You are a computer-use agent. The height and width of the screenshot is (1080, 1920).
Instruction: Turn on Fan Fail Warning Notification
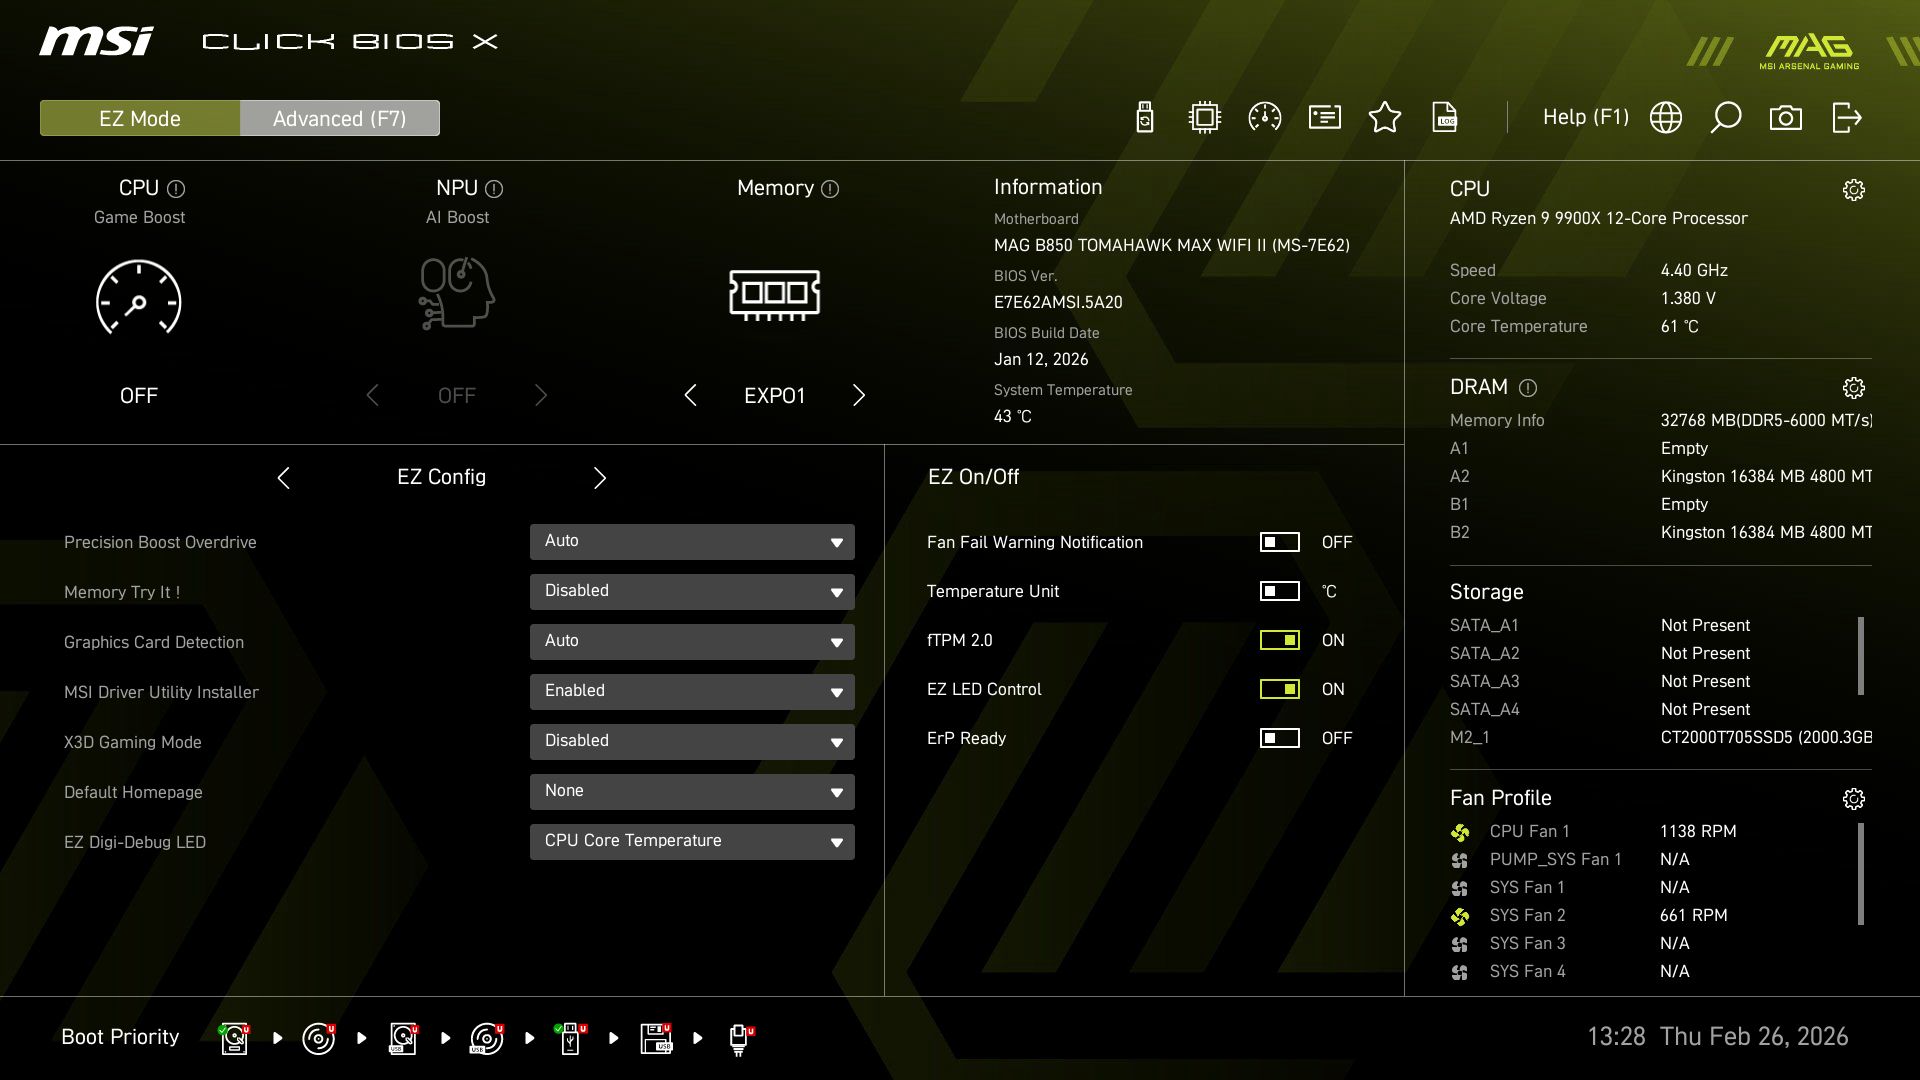(x=1279, y=542)
